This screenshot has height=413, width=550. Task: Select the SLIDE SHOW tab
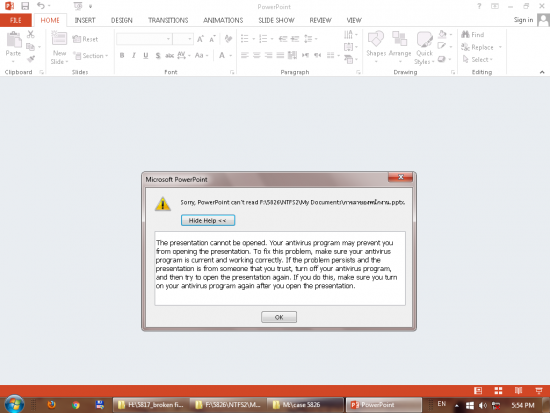(x=276, y=20)
